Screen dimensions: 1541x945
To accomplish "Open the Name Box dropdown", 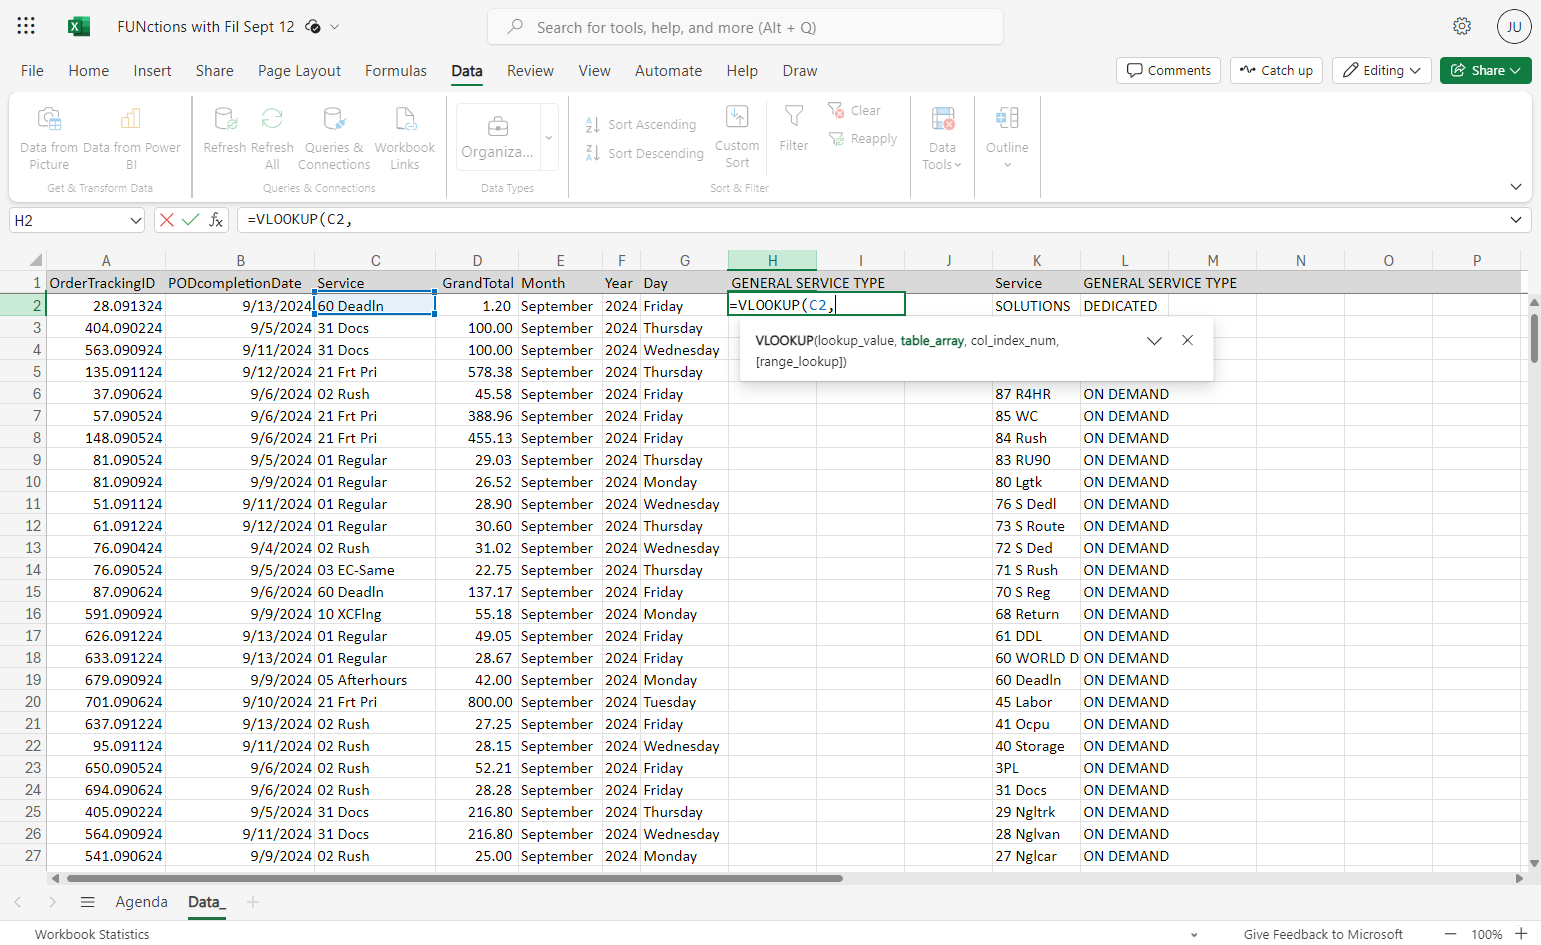I will coord(136,220).
